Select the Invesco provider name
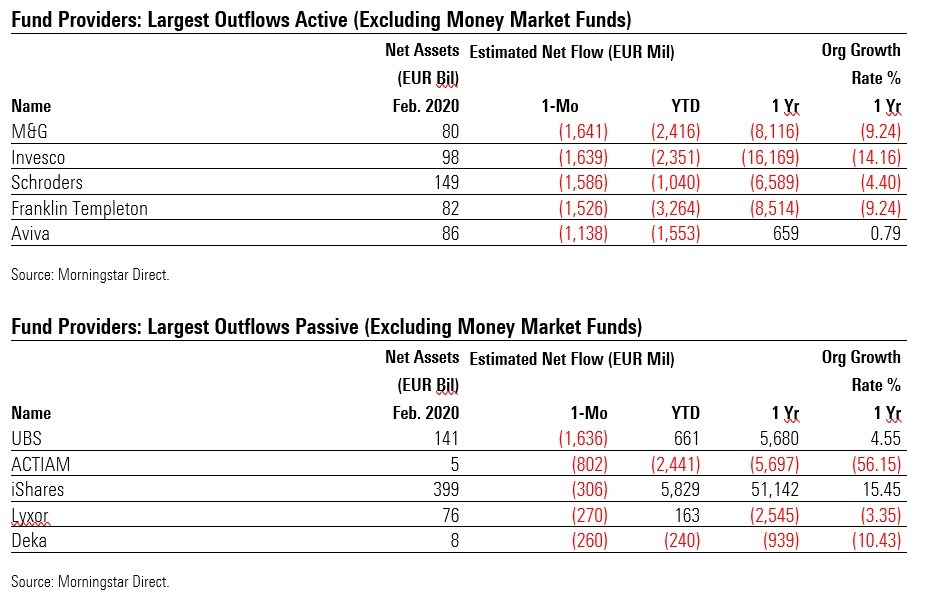Screen dimensions: 925x597 (x=37, y=157)
